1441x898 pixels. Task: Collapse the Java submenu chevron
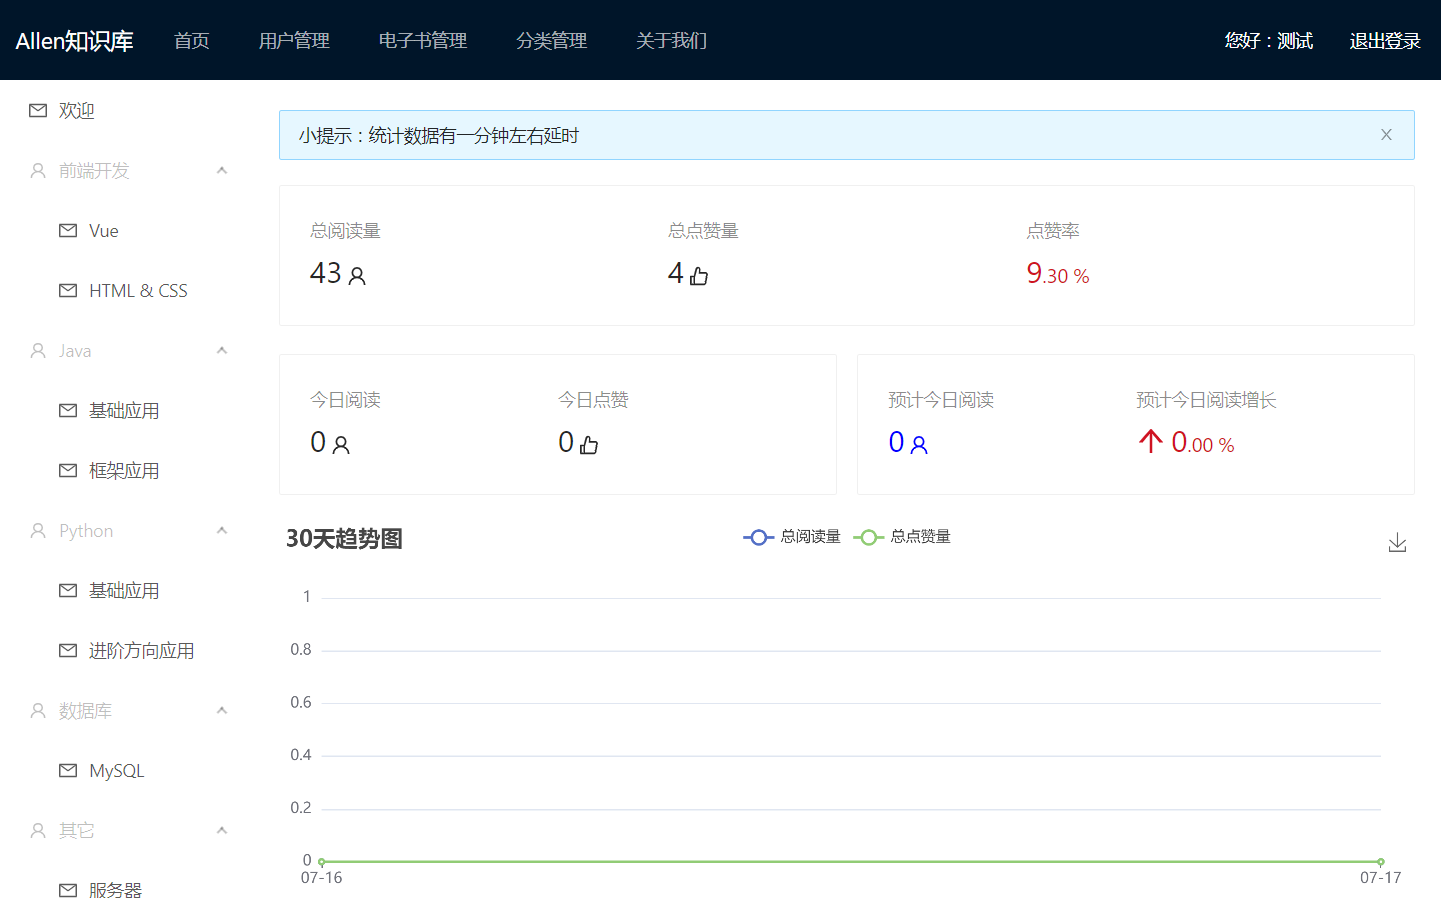click(x=222, y=351)
